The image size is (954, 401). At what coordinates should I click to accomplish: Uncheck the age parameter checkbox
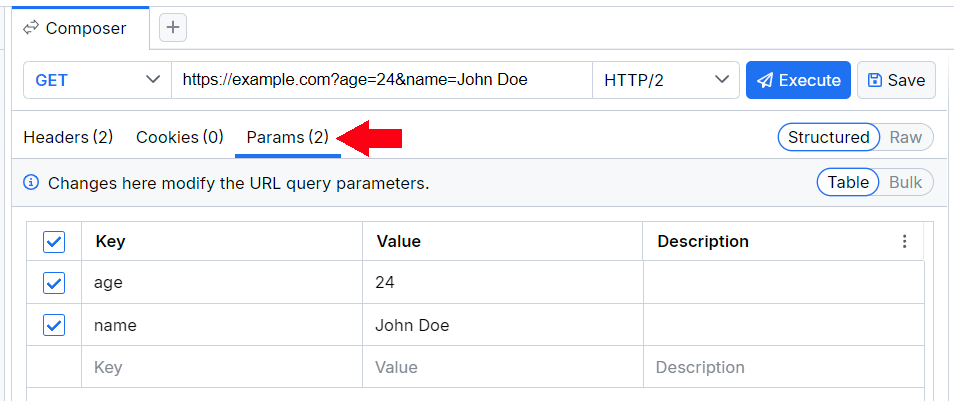click(x=54, y=283)
